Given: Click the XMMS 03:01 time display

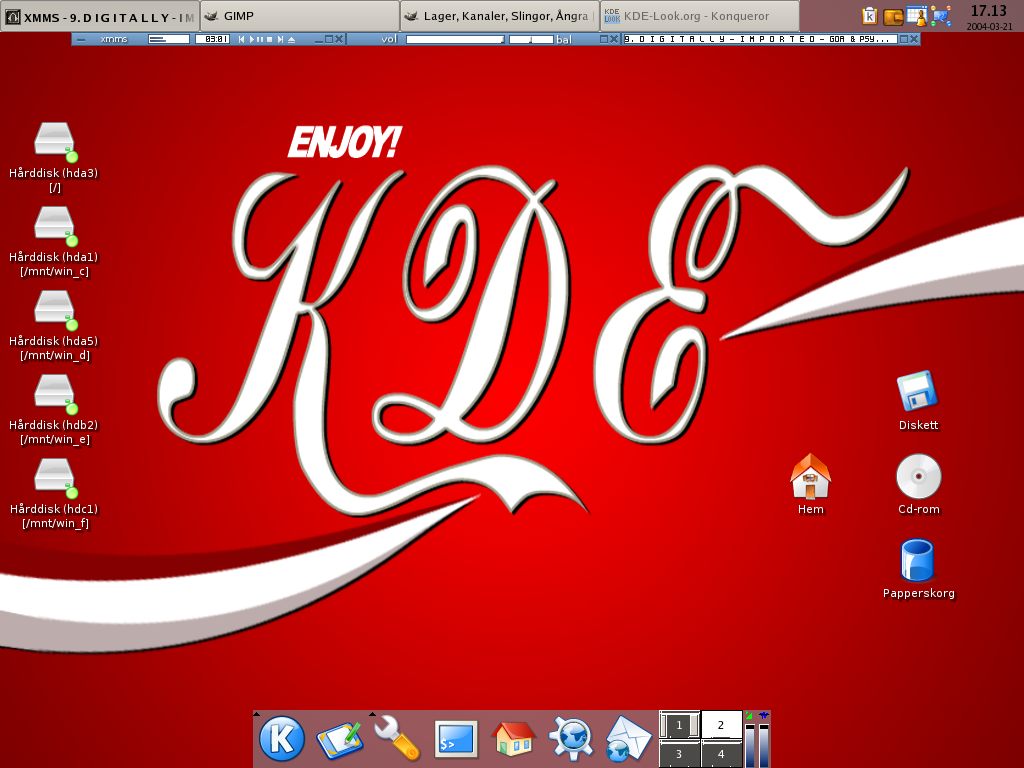Looking at the screenshot, I should 213,39.
